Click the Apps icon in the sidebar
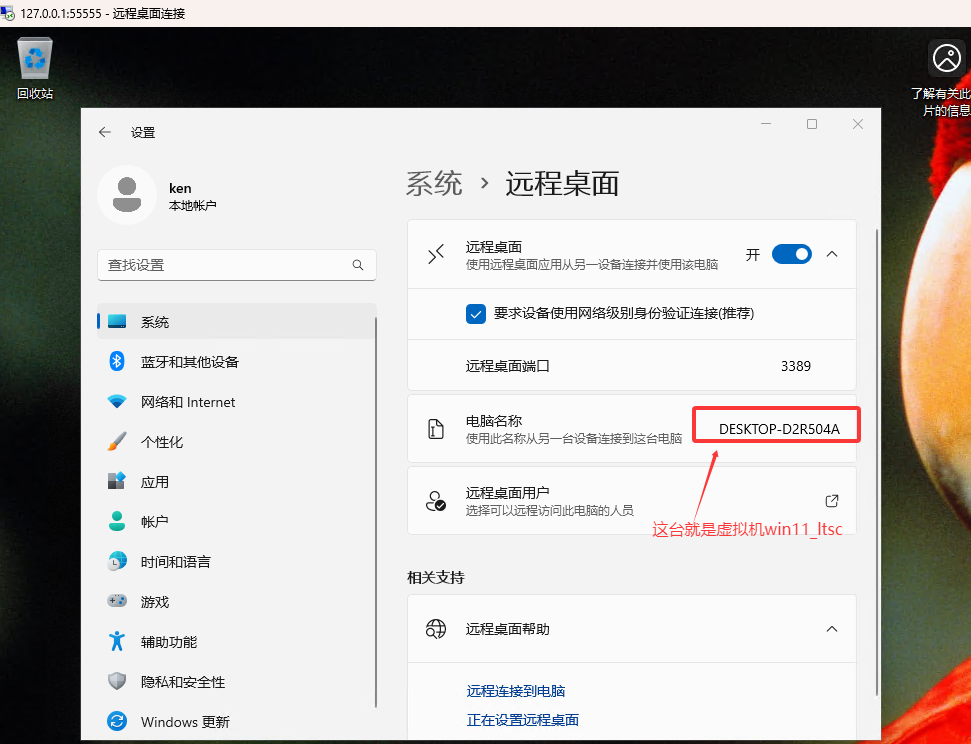 (x=117, y=481)
